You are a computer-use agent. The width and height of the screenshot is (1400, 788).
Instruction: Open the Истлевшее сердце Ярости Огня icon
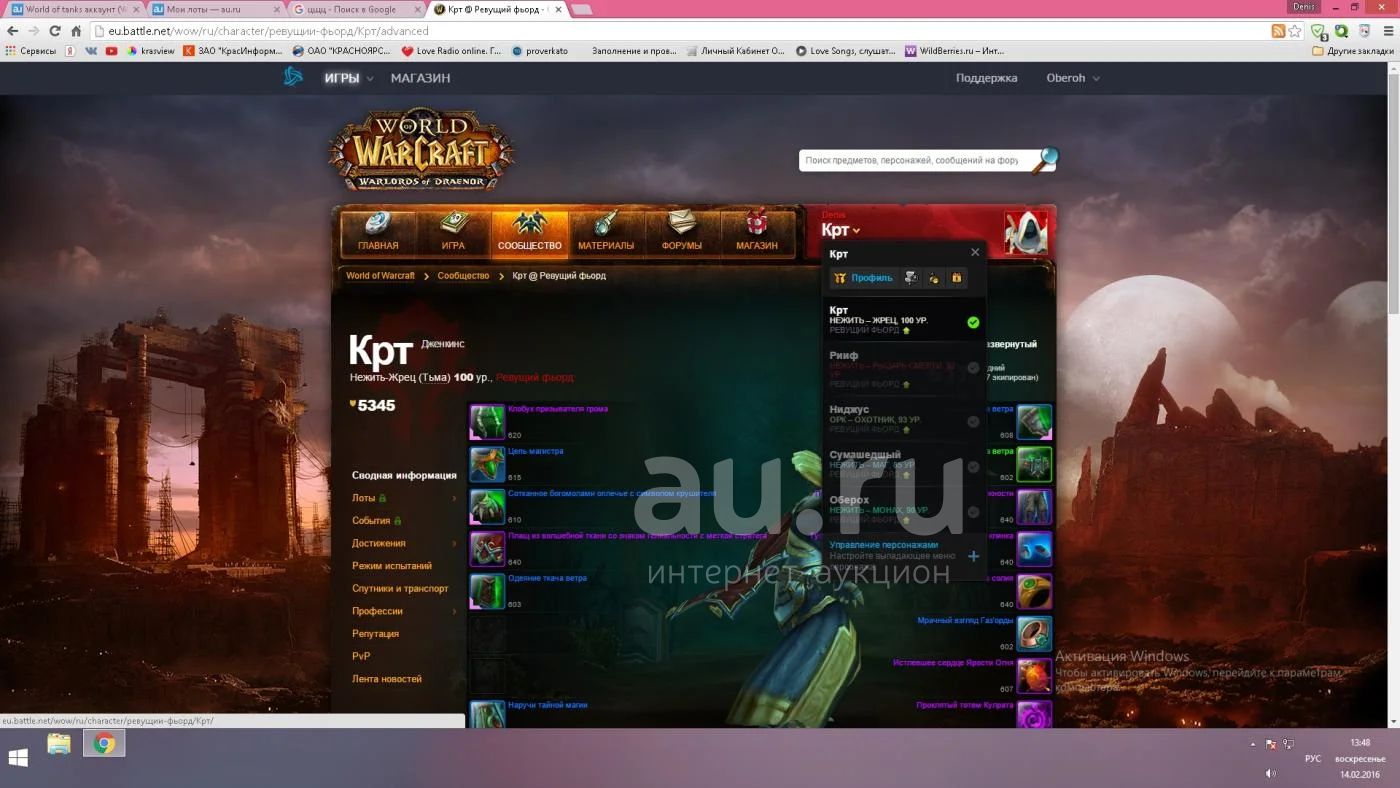tap(1034, 675)
